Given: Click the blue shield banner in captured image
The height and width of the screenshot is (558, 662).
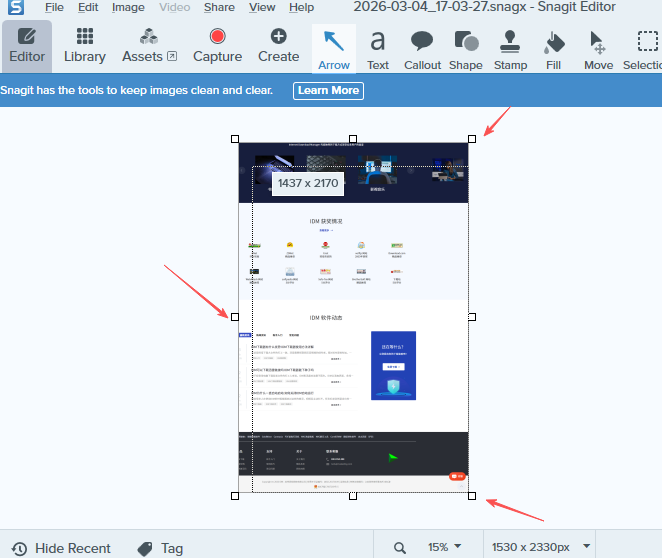Looking at the screenshot, I should tap(393, 366).
